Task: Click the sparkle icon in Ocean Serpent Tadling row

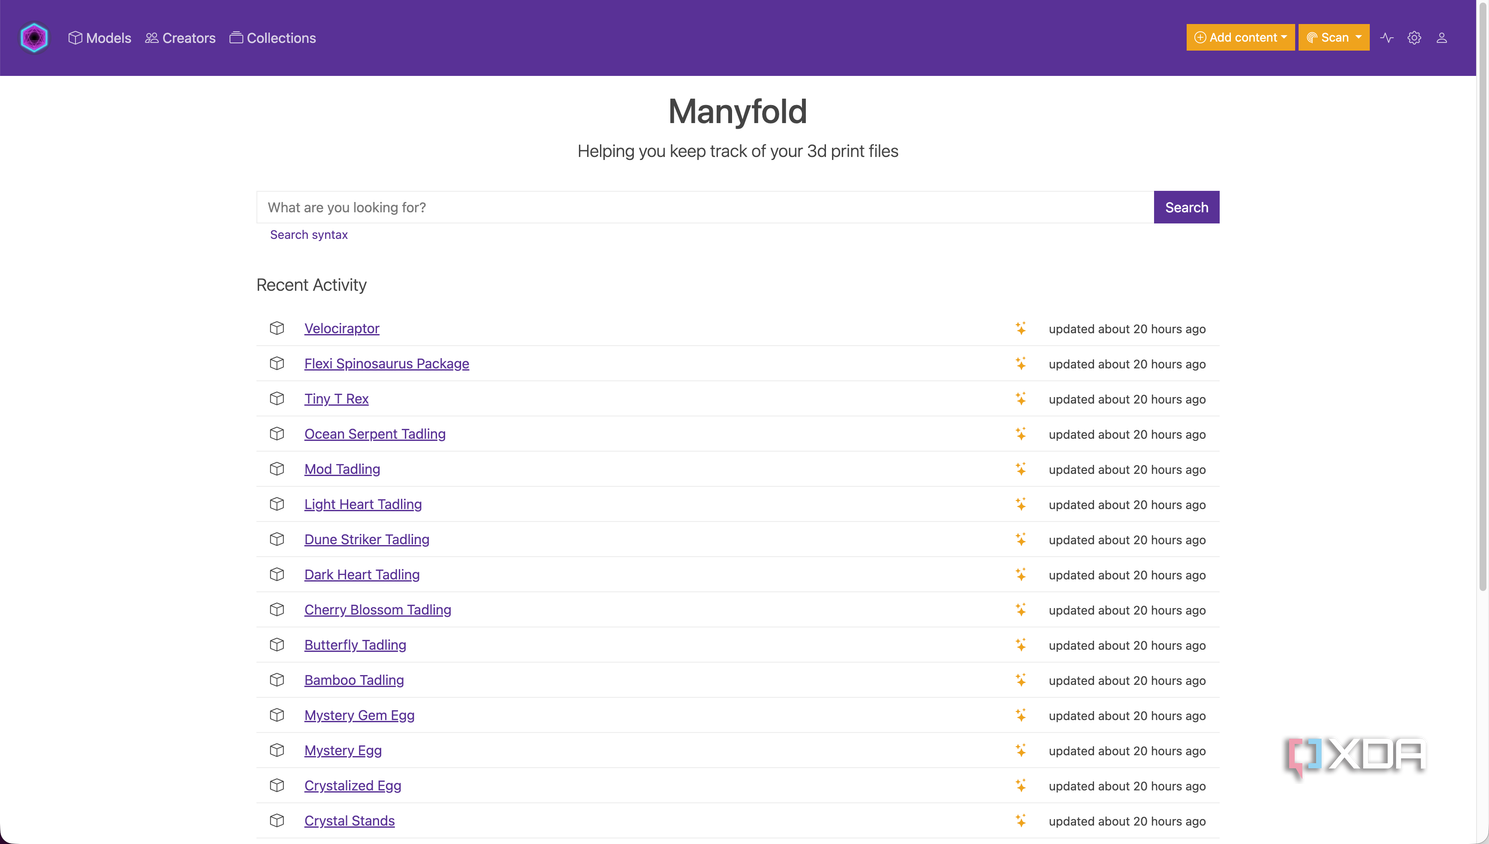Action: point(1021,434)
